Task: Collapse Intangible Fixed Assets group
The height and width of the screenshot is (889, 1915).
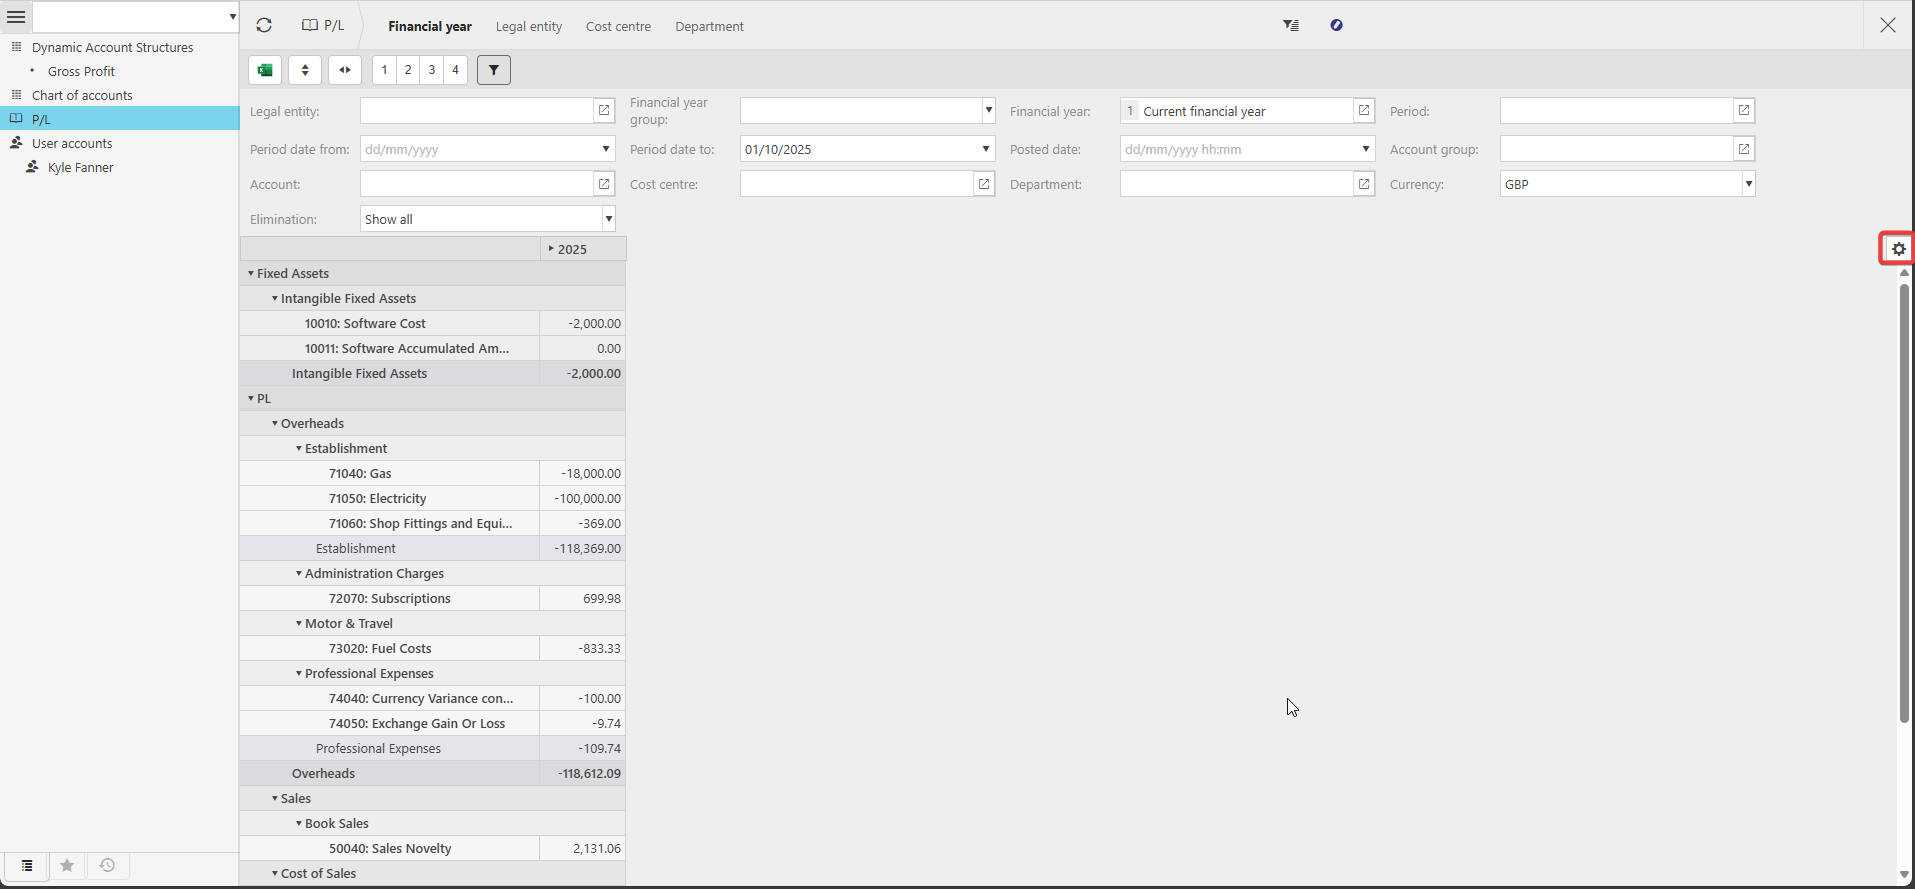Action: (275, 298)
